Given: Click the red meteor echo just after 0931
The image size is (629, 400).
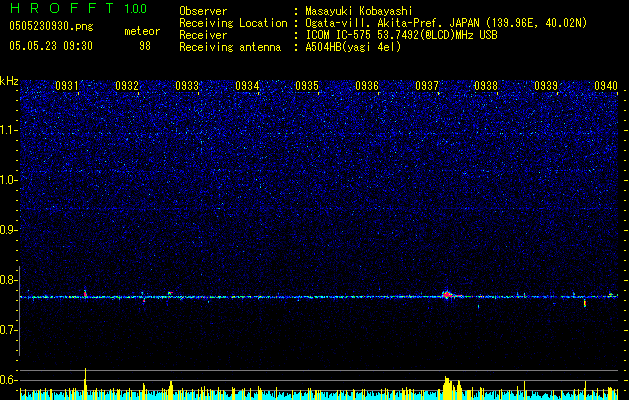Looking at the screenshot, I should coord(85,293).
